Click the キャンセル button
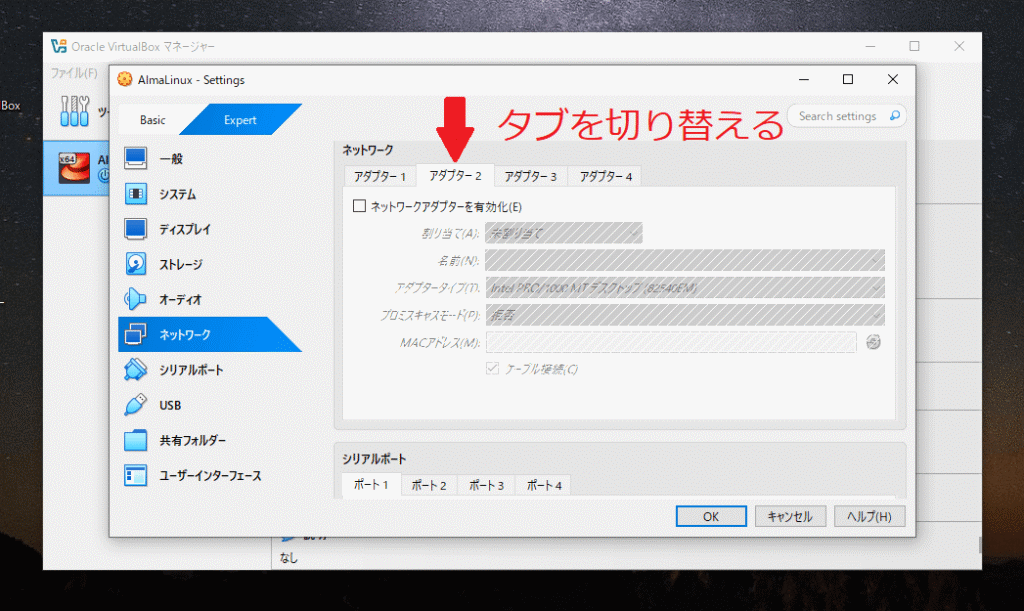This screenshot has width=1024, height=611. pyautogui.click(x=790, y=516)
